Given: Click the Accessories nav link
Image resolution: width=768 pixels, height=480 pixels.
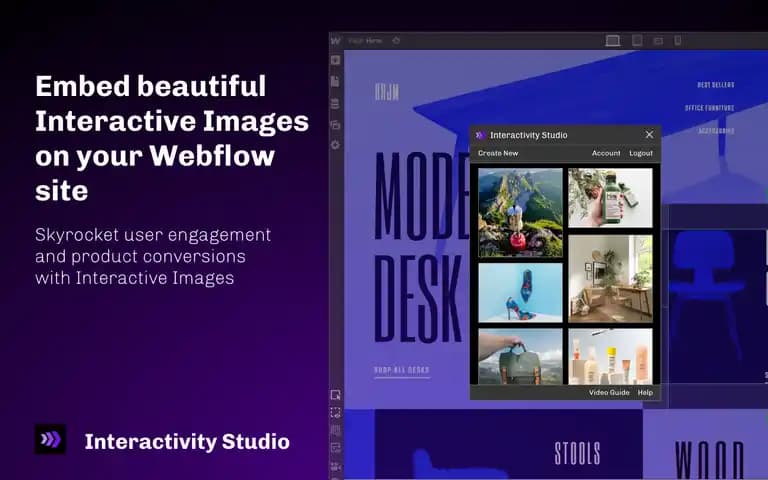Looking at the screenshot, I should 716,131.
